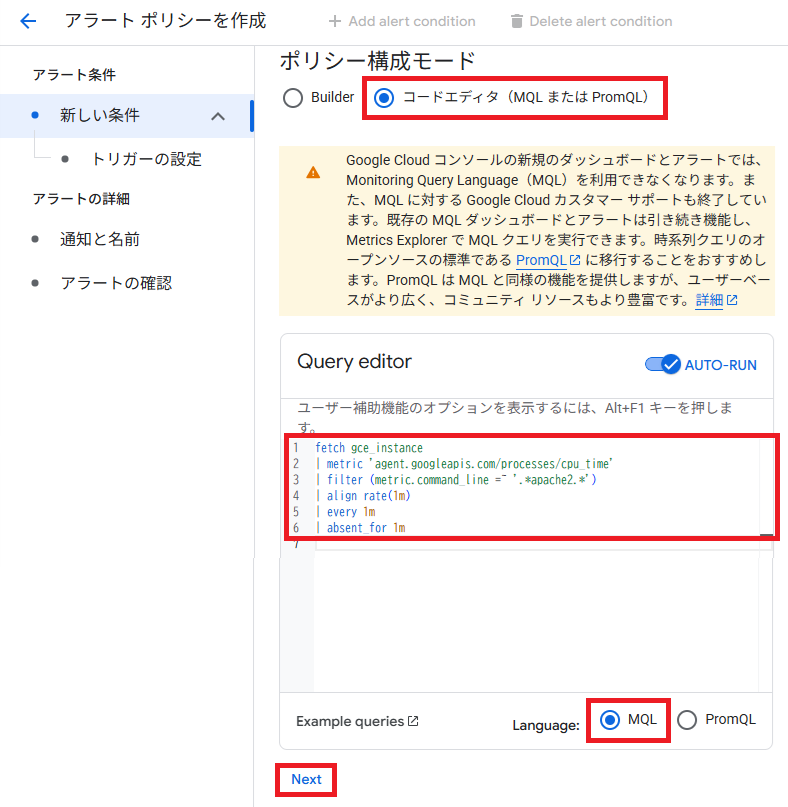Go to 通知と名前 step

[100, 239]
